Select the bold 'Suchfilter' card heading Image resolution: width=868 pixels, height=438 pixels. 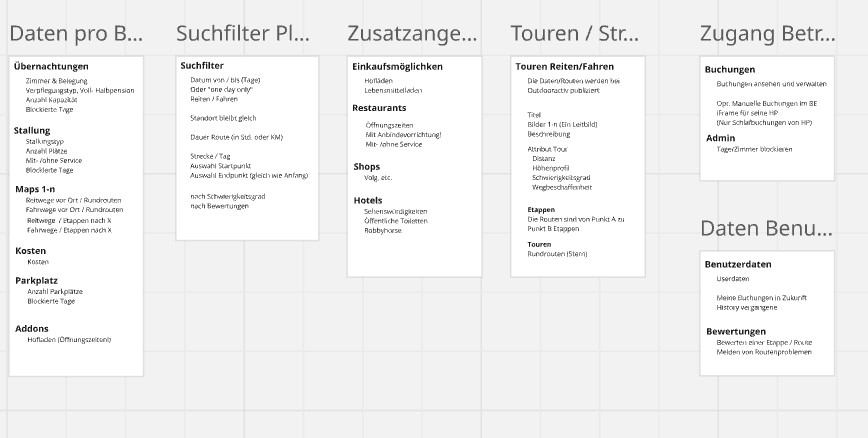pos(202,65)
